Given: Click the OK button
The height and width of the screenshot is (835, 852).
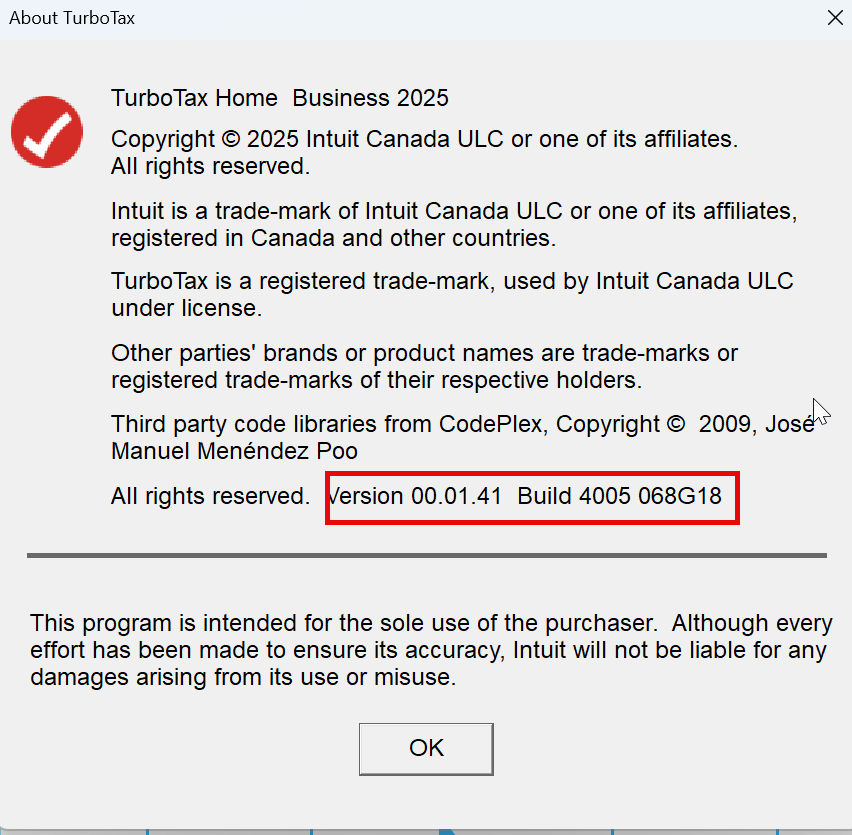Looking at the screenshot, I should tap(426, 749).
